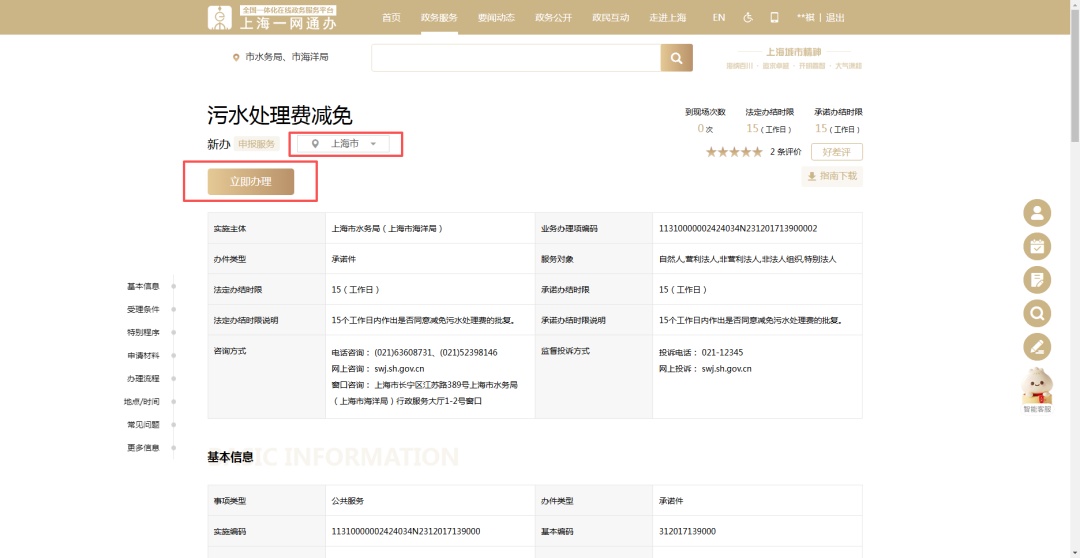Image resolution: width=1080 pixels, height=558 pixels.
Task: Expand the 上海市 region dropdown
Action: tap(345, 144)
